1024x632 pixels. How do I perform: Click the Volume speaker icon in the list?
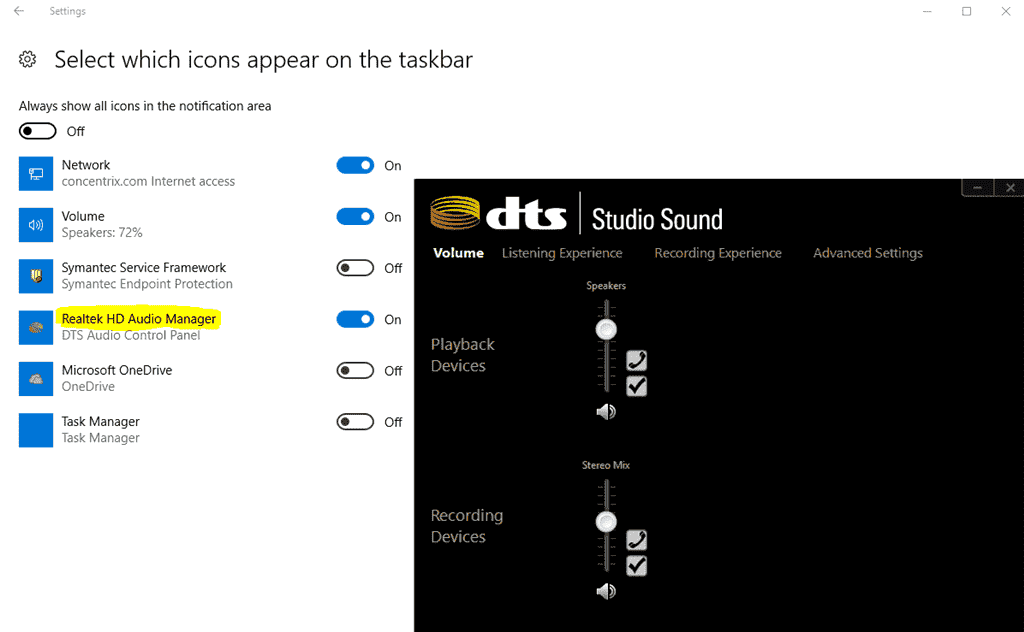tap(35, 224)
